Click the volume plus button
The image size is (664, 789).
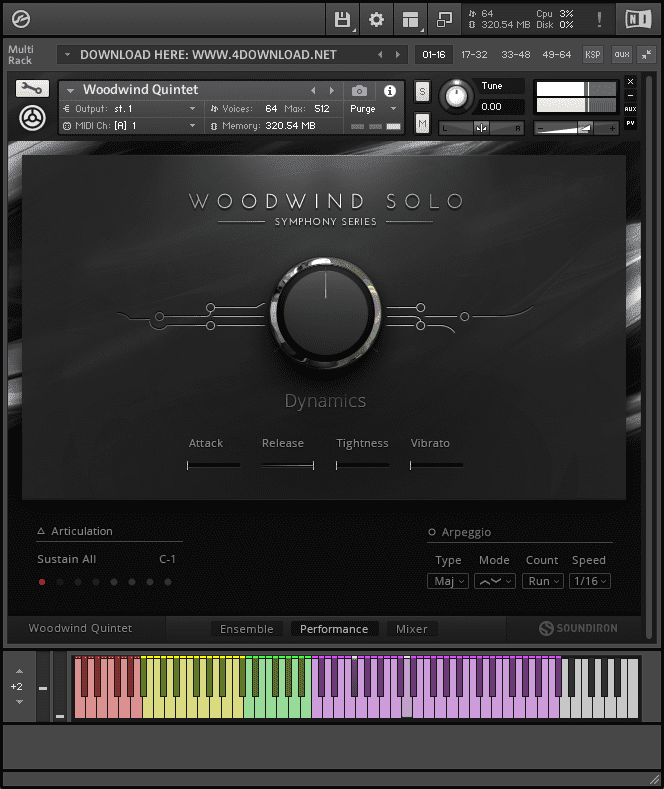(x=612, y=129)
